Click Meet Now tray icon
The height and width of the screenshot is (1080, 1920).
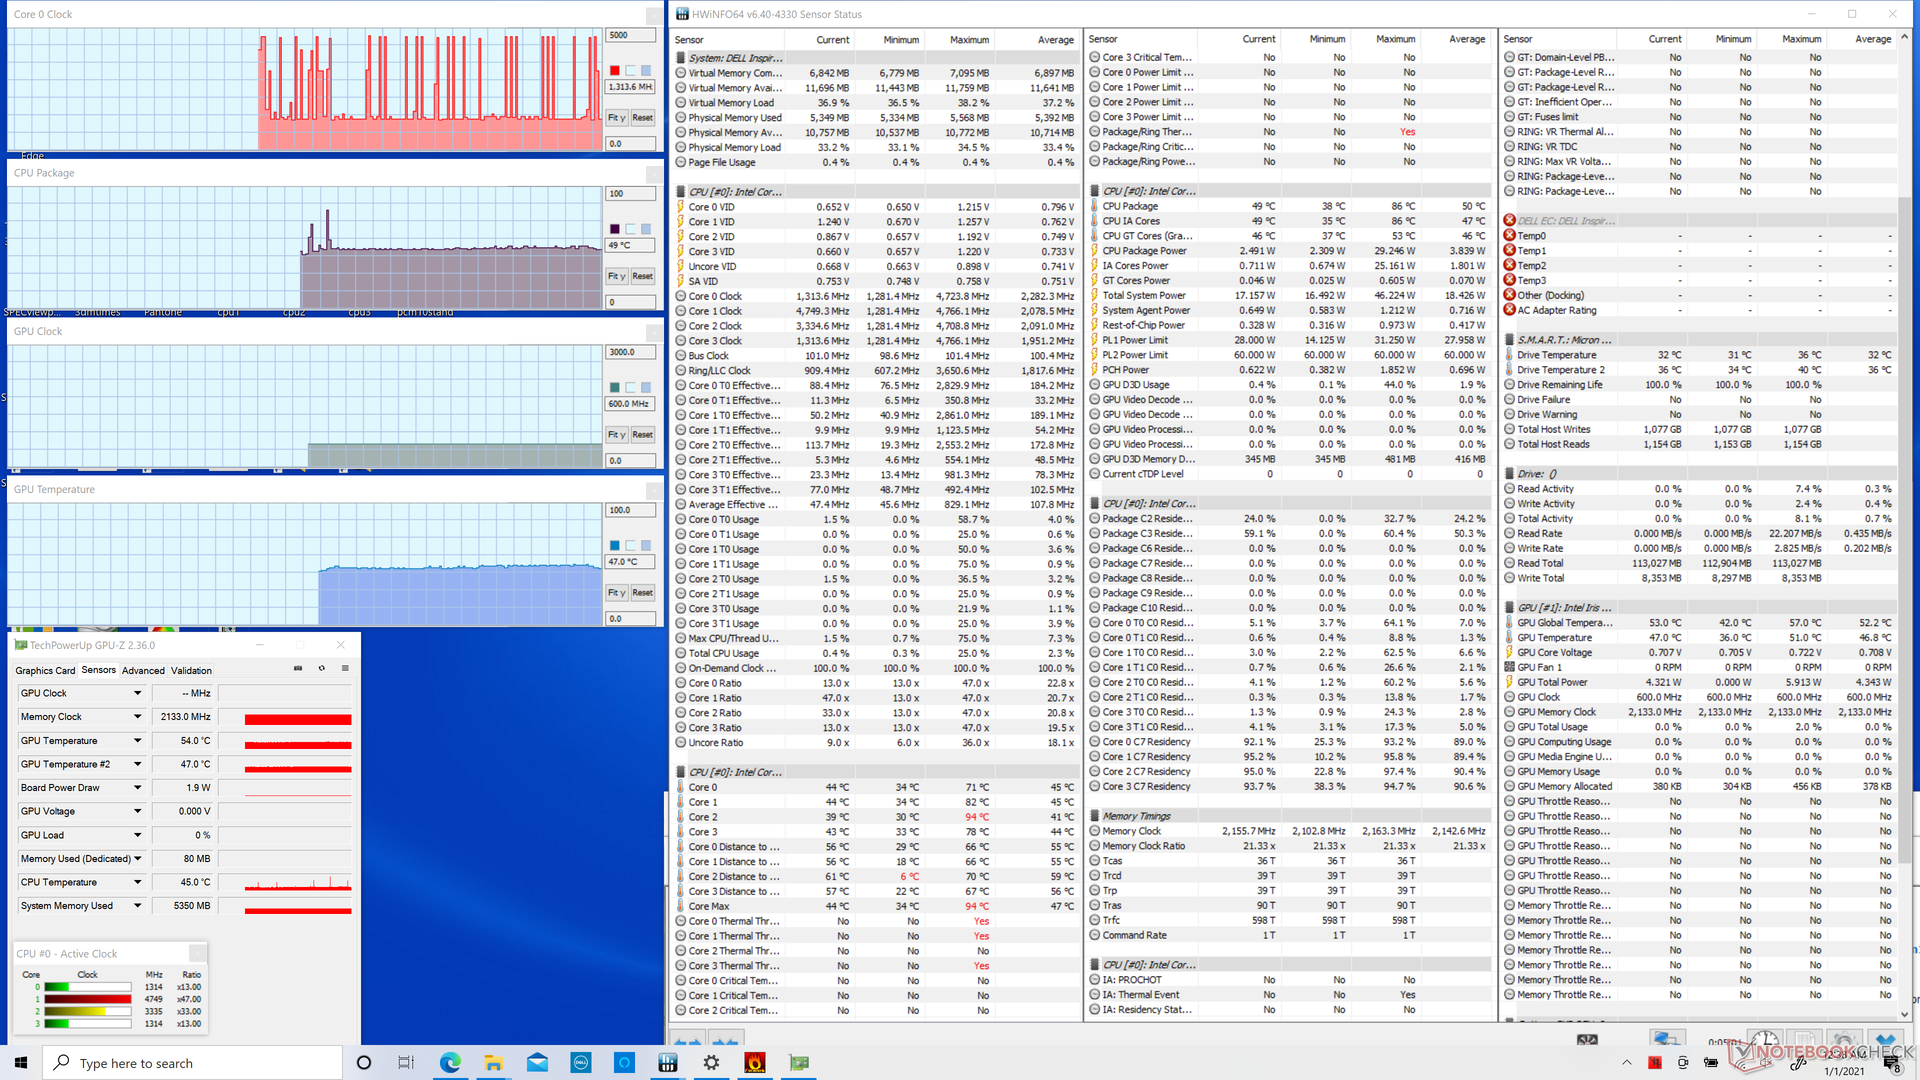(x=1683, y=1063)
